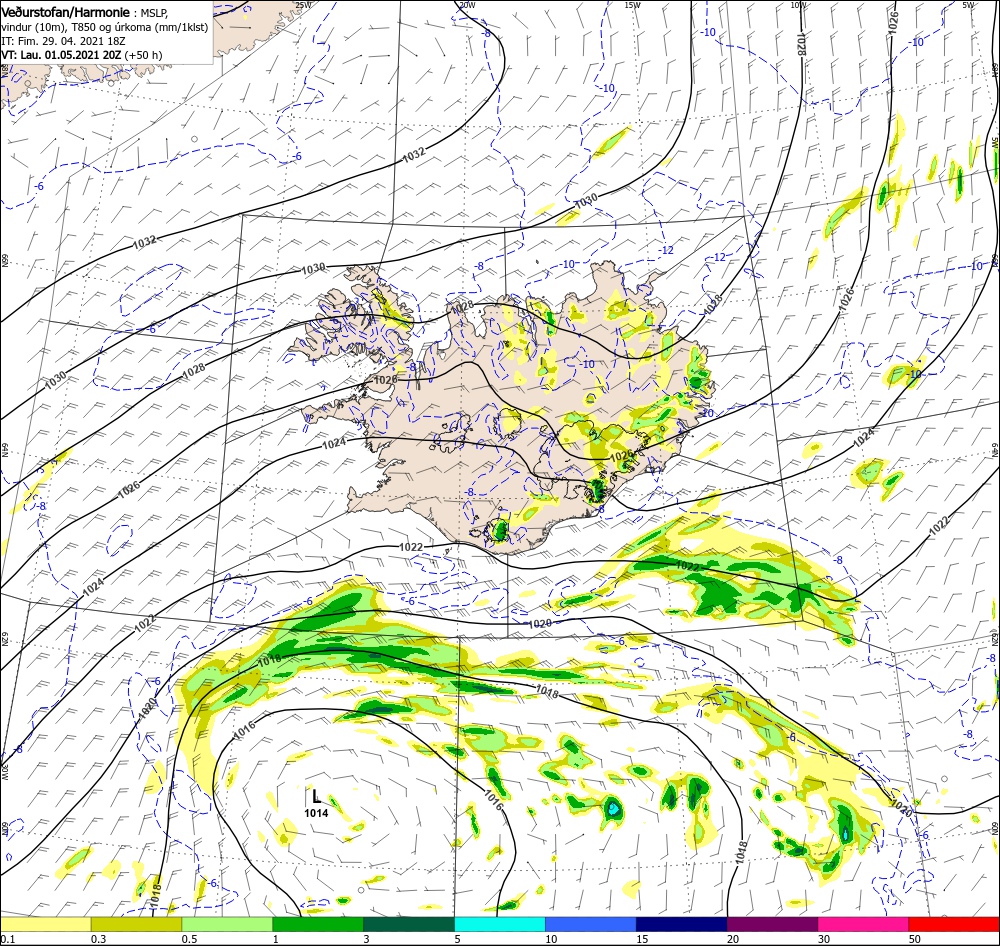The width and height of the screenshot is (1000, 946).
Task: Click the 10W longitude label
Action: tap(798, 4)
